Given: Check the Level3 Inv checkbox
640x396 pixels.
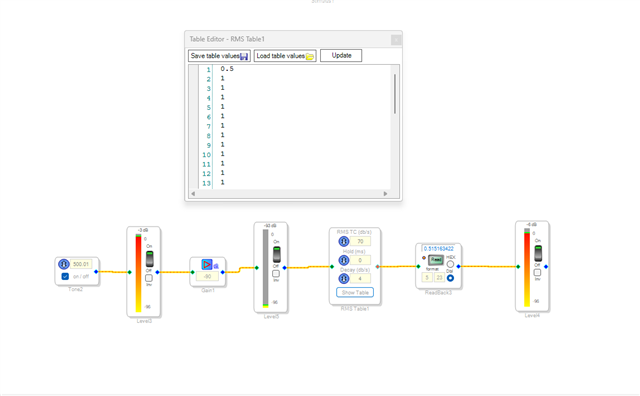Looking at the screenshot, I should pyautogui.click(x=149, y=278).
